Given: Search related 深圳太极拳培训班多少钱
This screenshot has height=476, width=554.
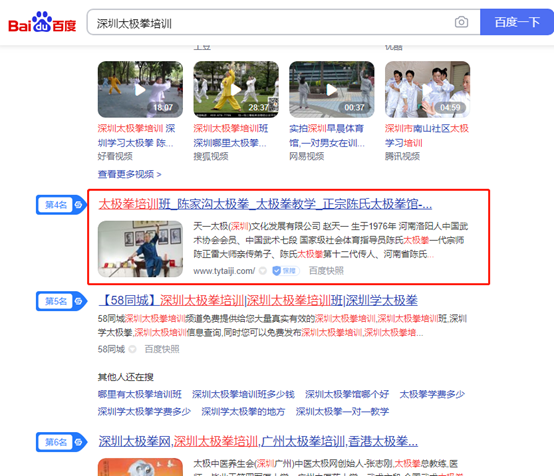Looking at the screenshot, I should point(243,394).
